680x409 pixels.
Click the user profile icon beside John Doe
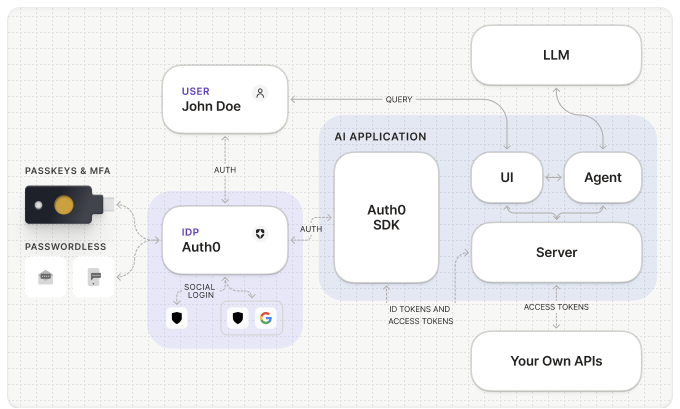260,93
